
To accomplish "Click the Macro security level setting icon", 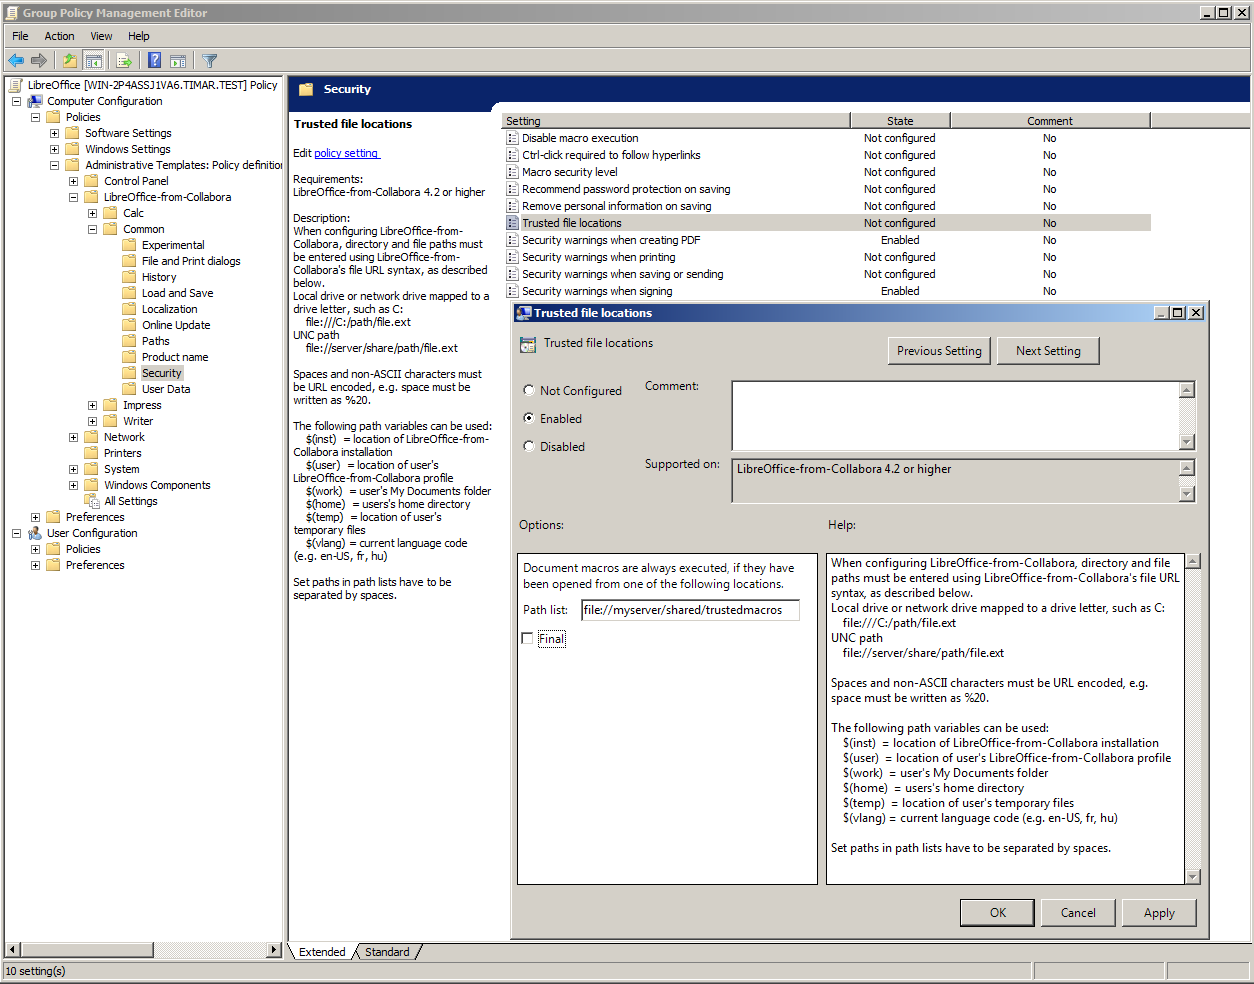I will [512, 173].
